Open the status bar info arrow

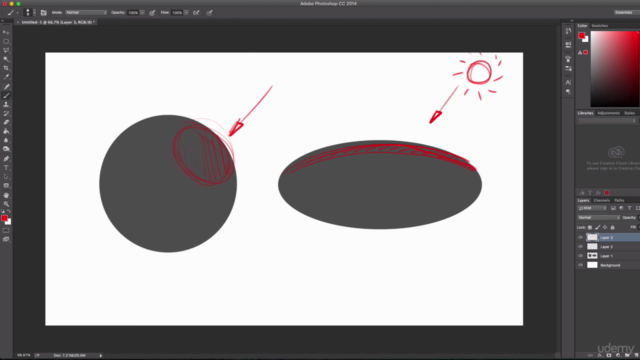100,356
